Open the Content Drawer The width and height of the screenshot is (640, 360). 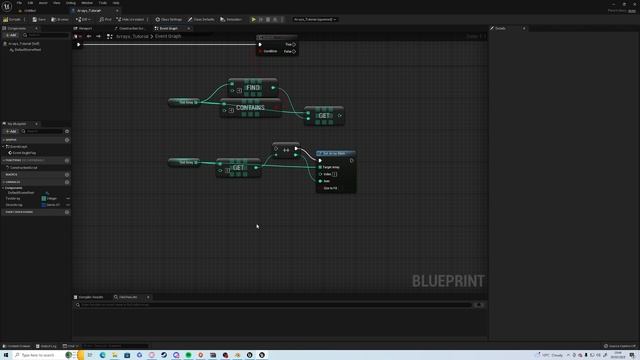pos(17,346)
